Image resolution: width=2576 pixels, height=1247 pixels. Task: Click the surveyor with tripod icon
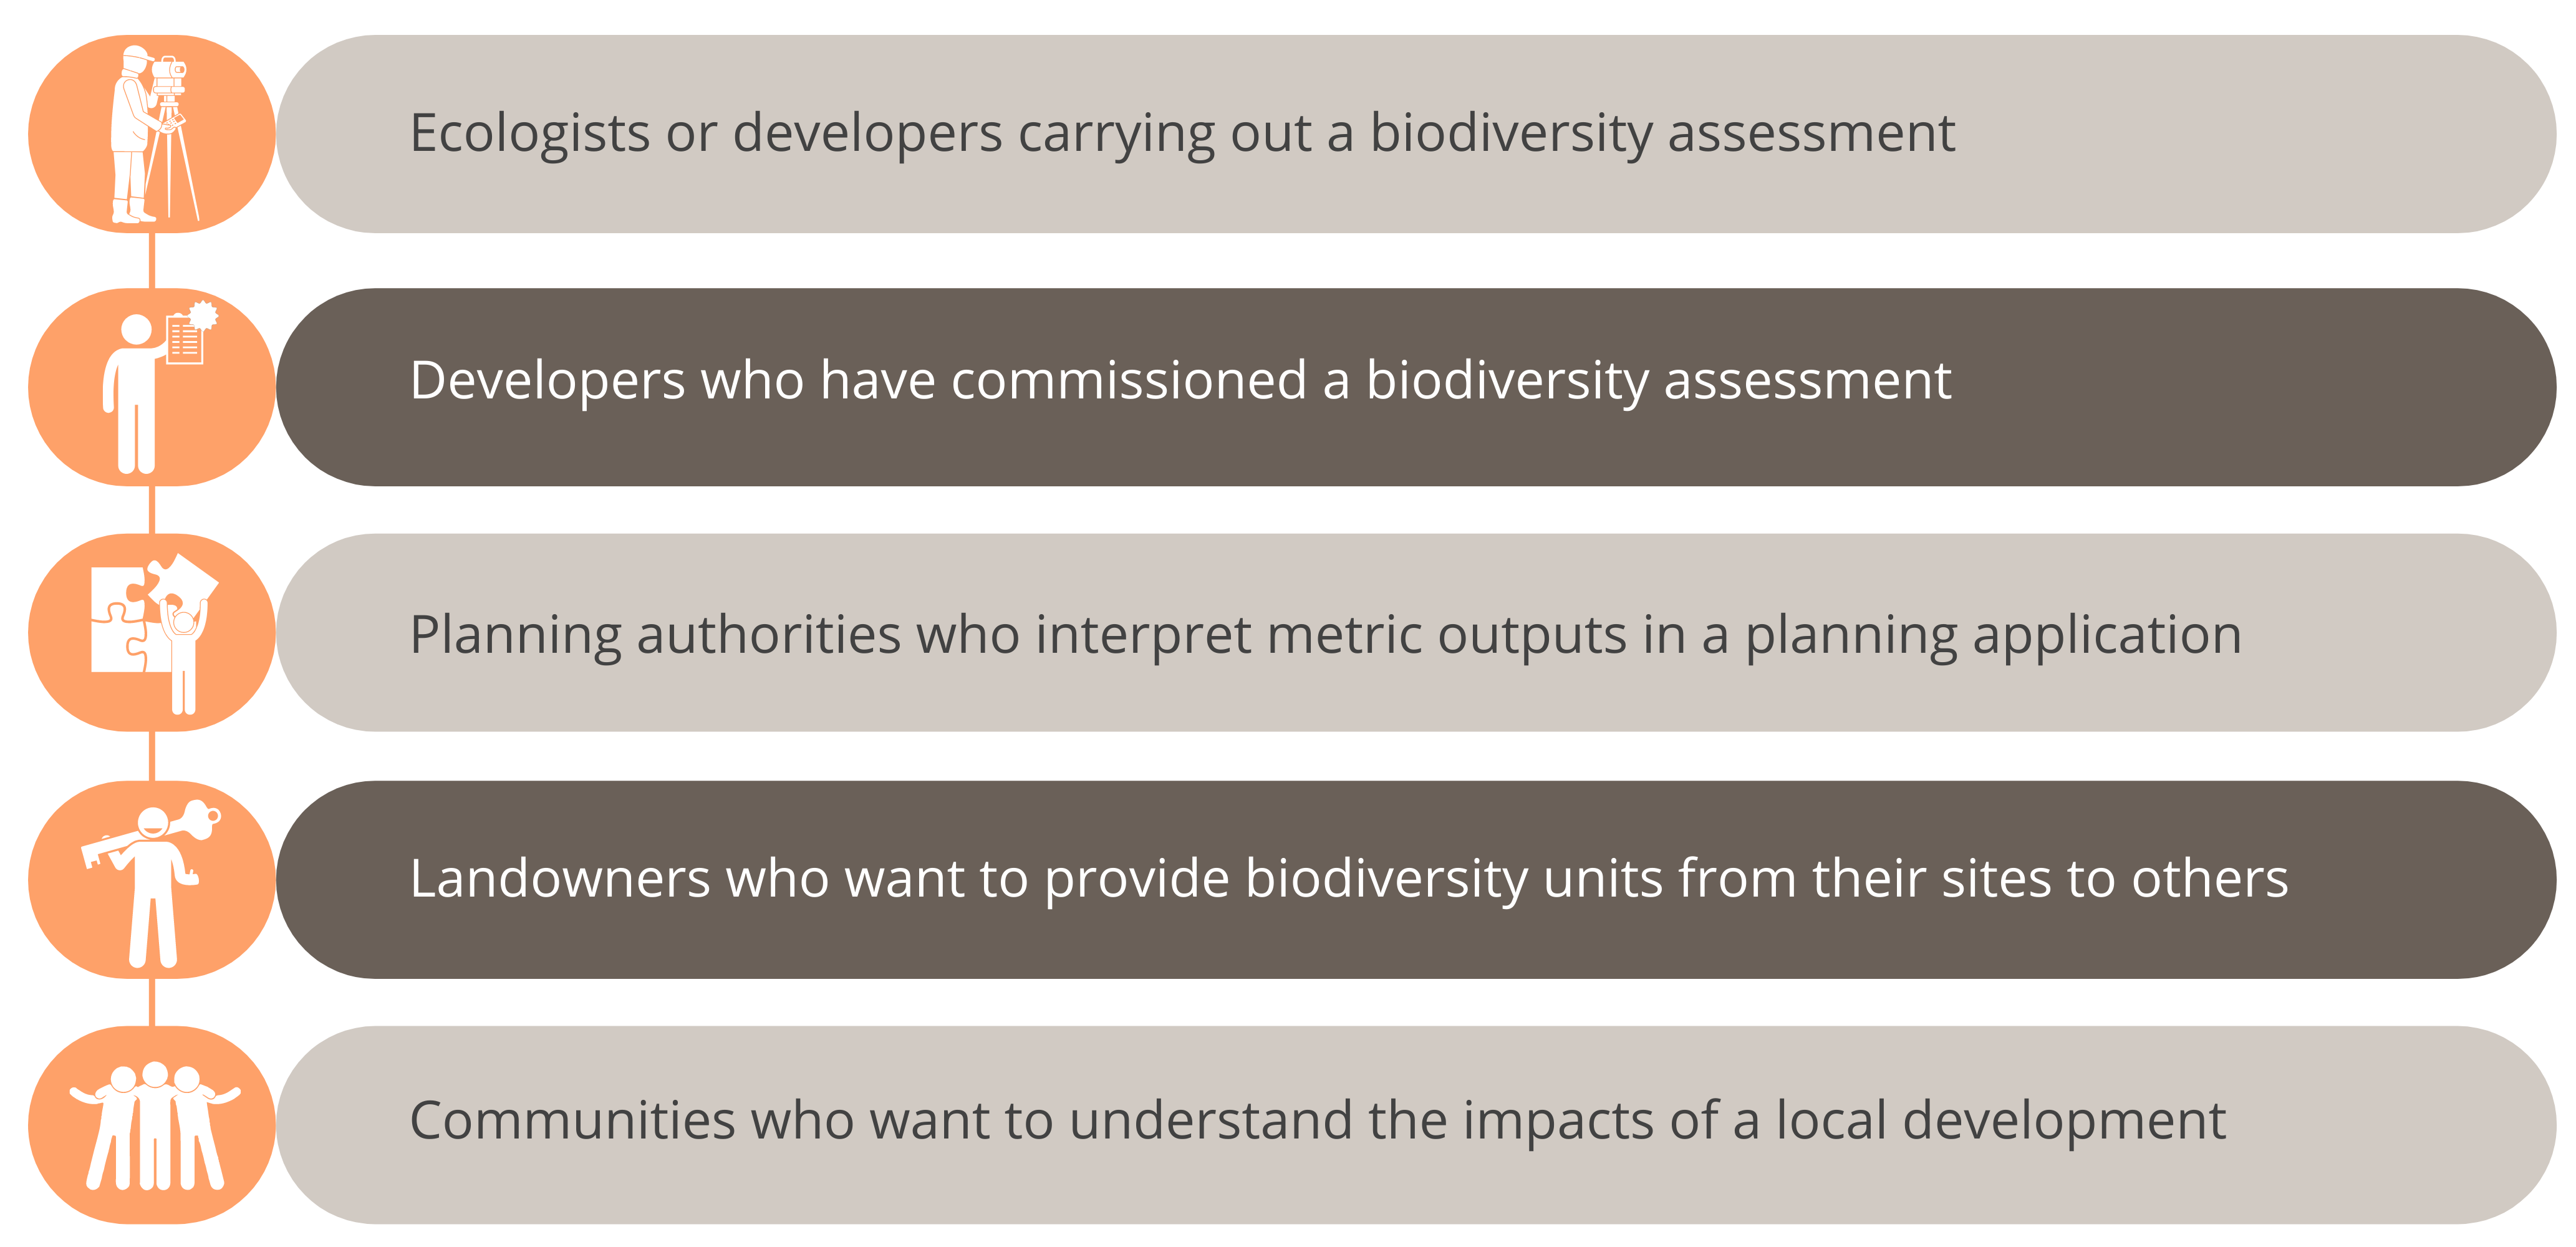[x=152, y=134]
